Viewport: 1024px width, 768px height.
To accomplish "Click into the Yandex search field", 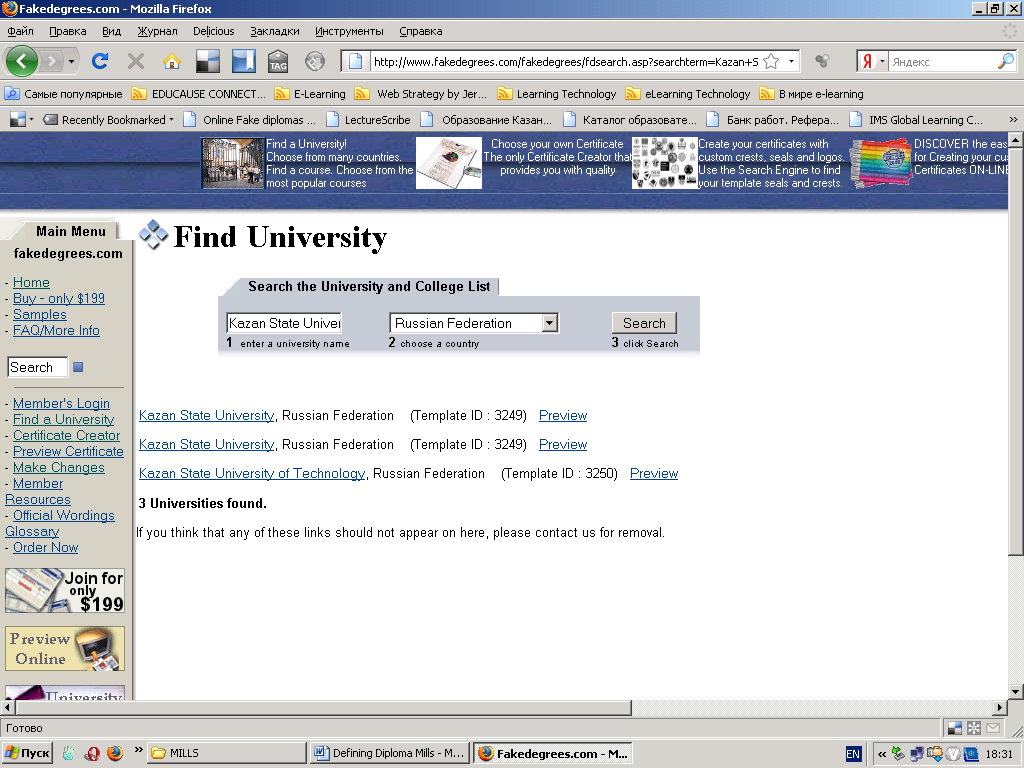I will point(942,61).
